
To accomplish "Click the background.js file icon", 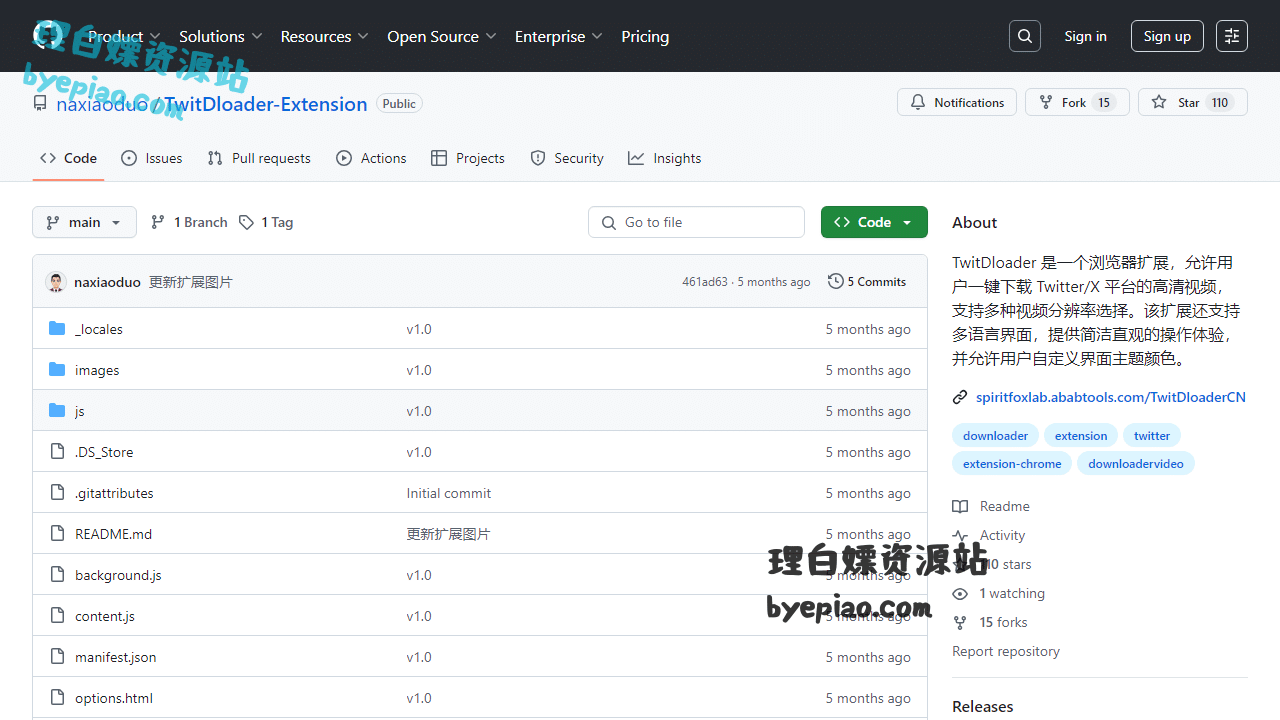I will tap(57, 575).
